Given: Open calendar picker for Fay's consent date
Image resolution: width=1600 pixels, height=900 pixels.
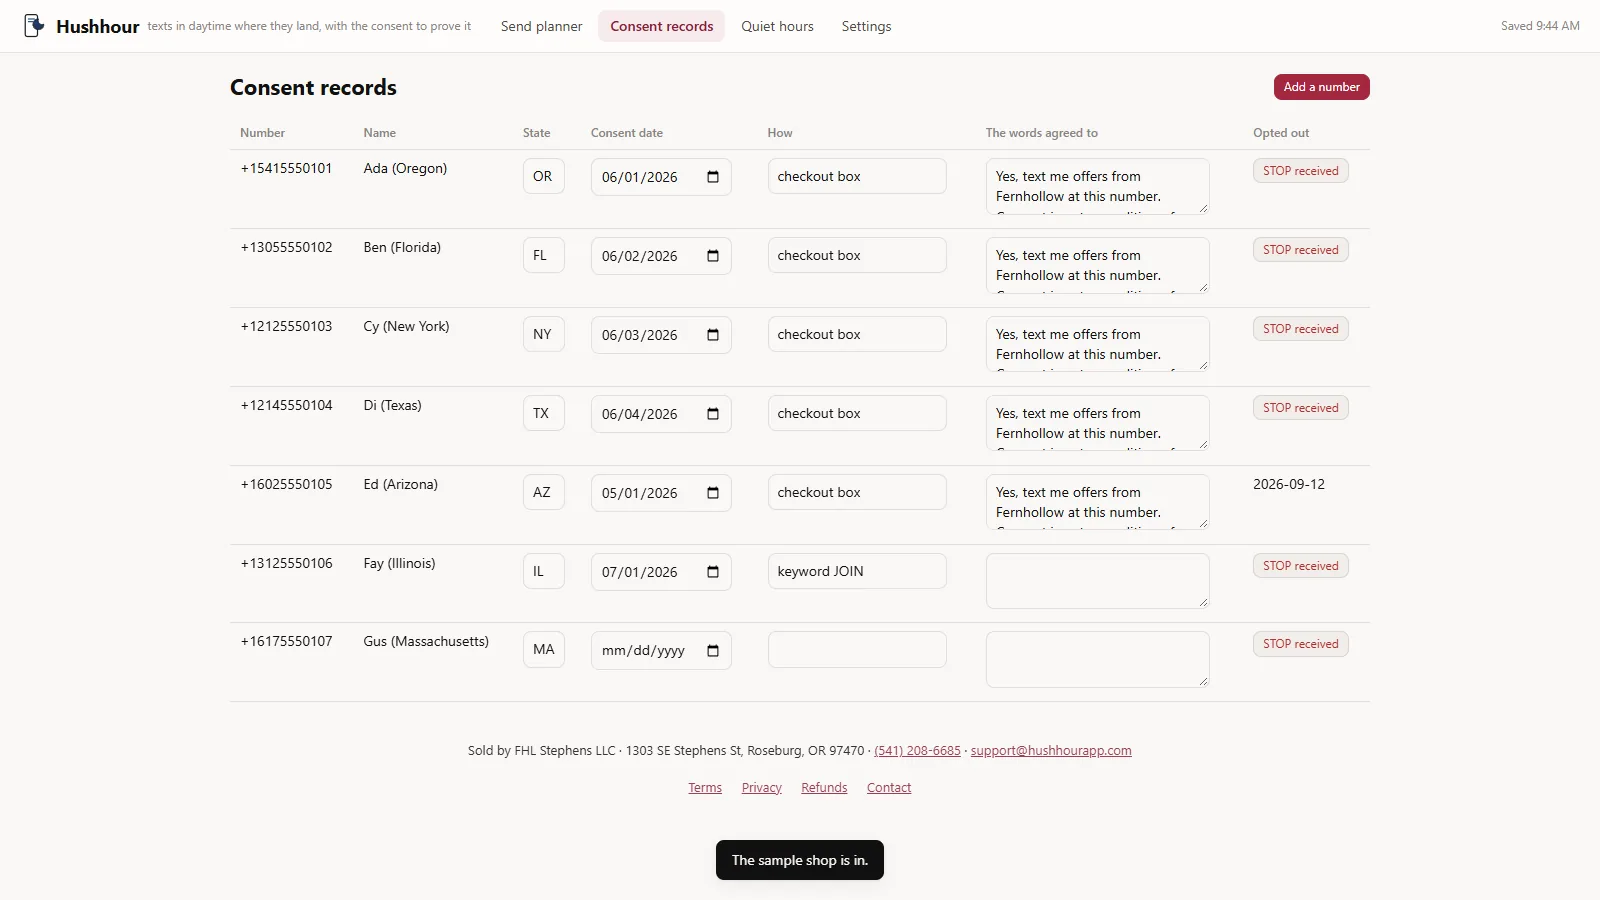Looking at the screenshot, I should [713, 572].
